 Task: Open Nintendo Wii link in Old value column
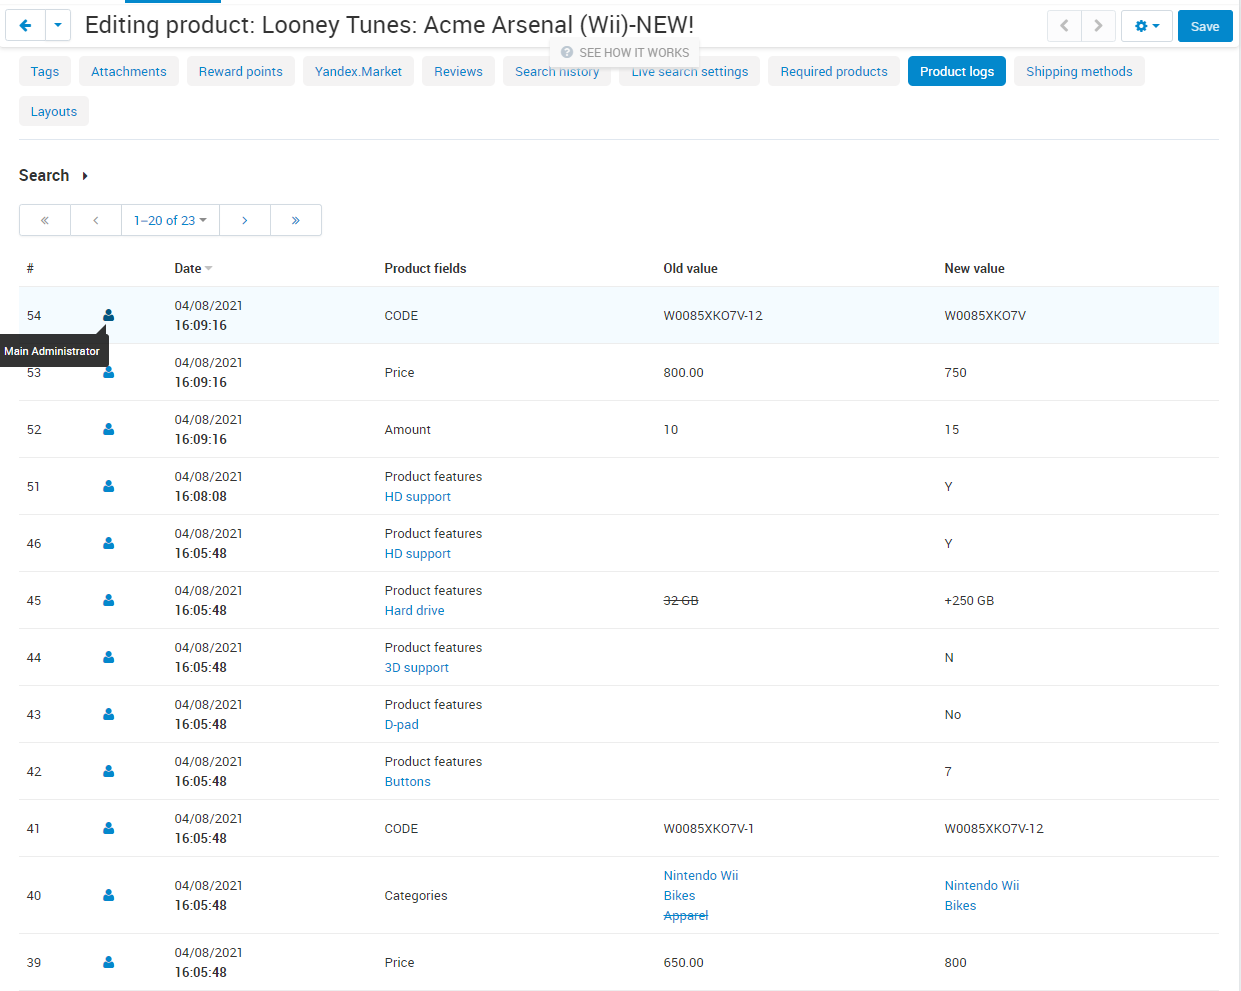click(701, 875)
